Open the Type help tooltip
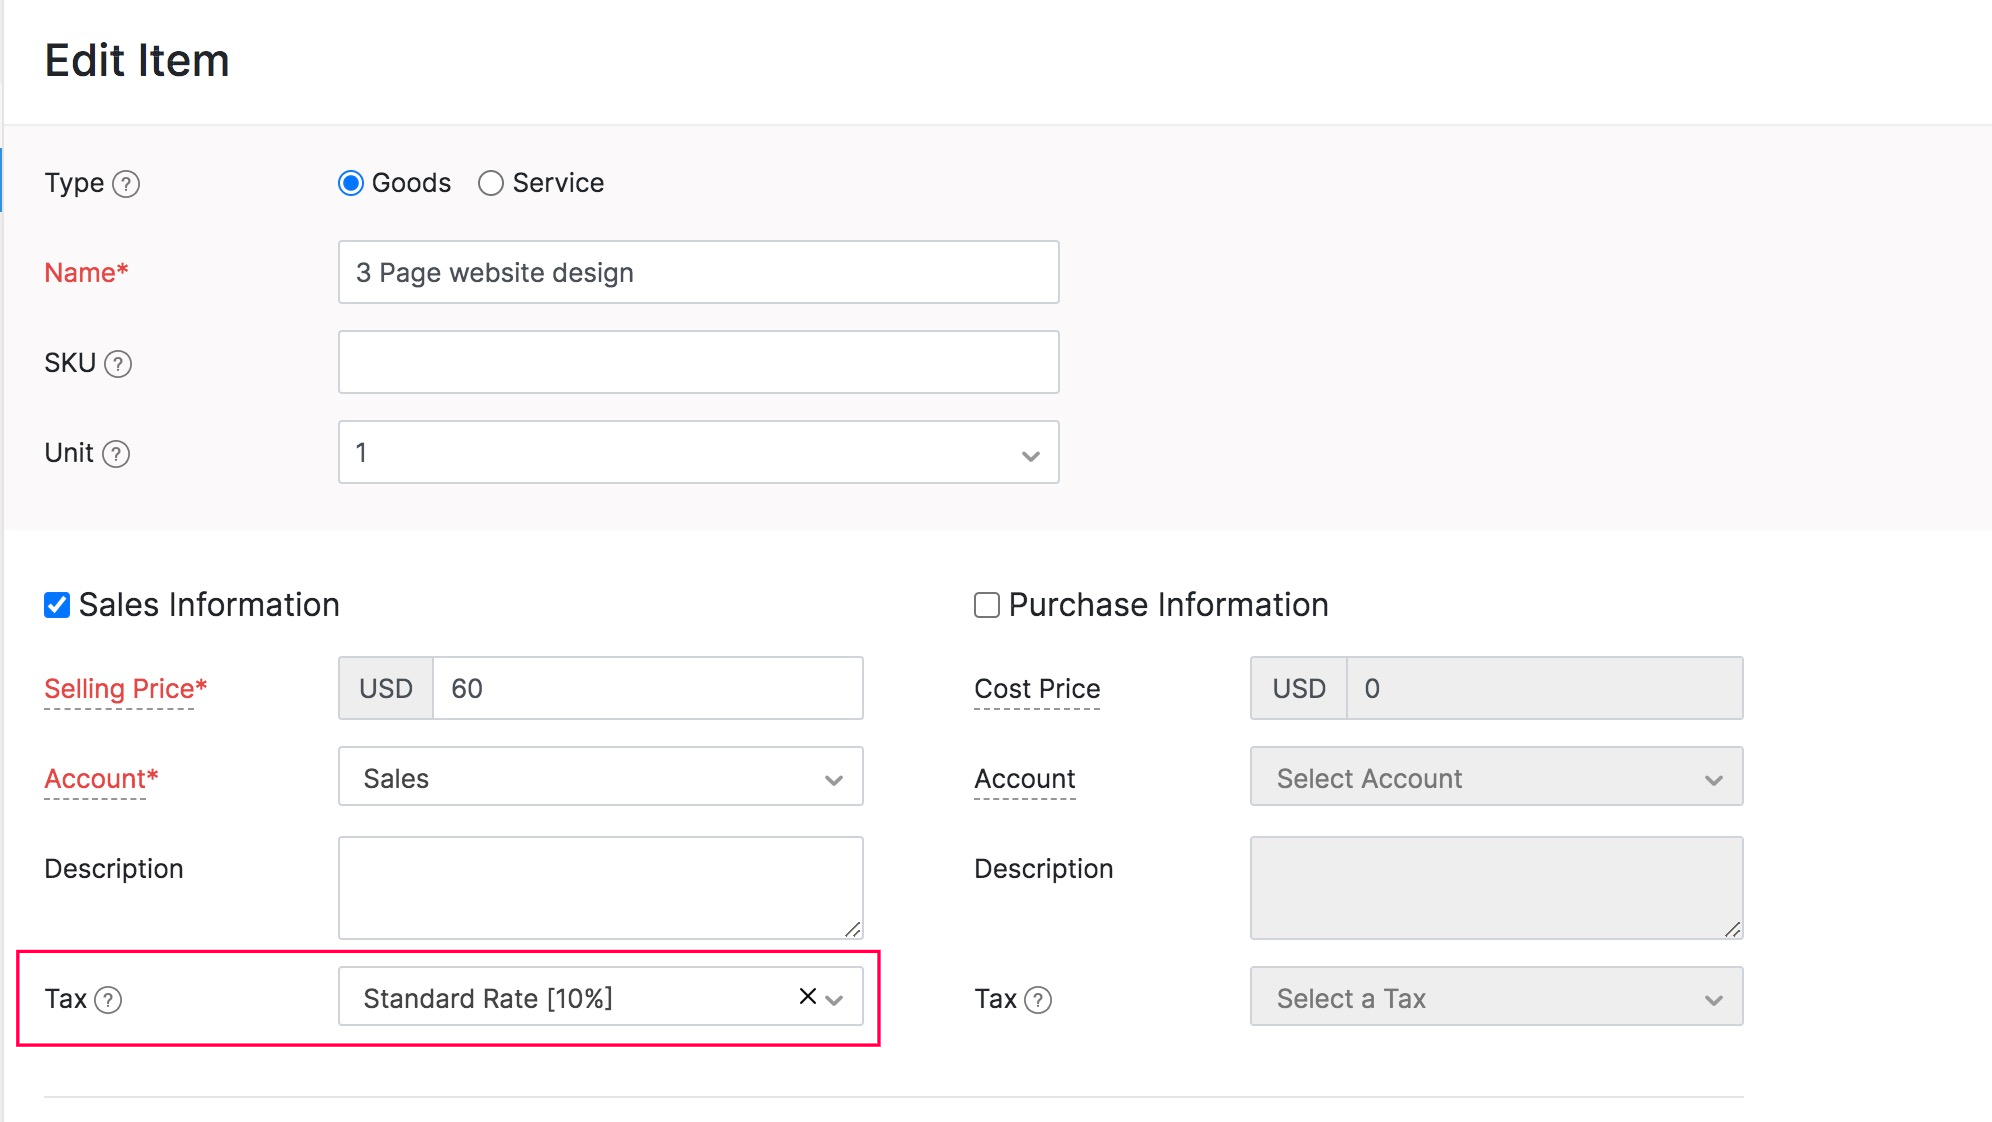The image size is (1992, 1122). [125, 183]
